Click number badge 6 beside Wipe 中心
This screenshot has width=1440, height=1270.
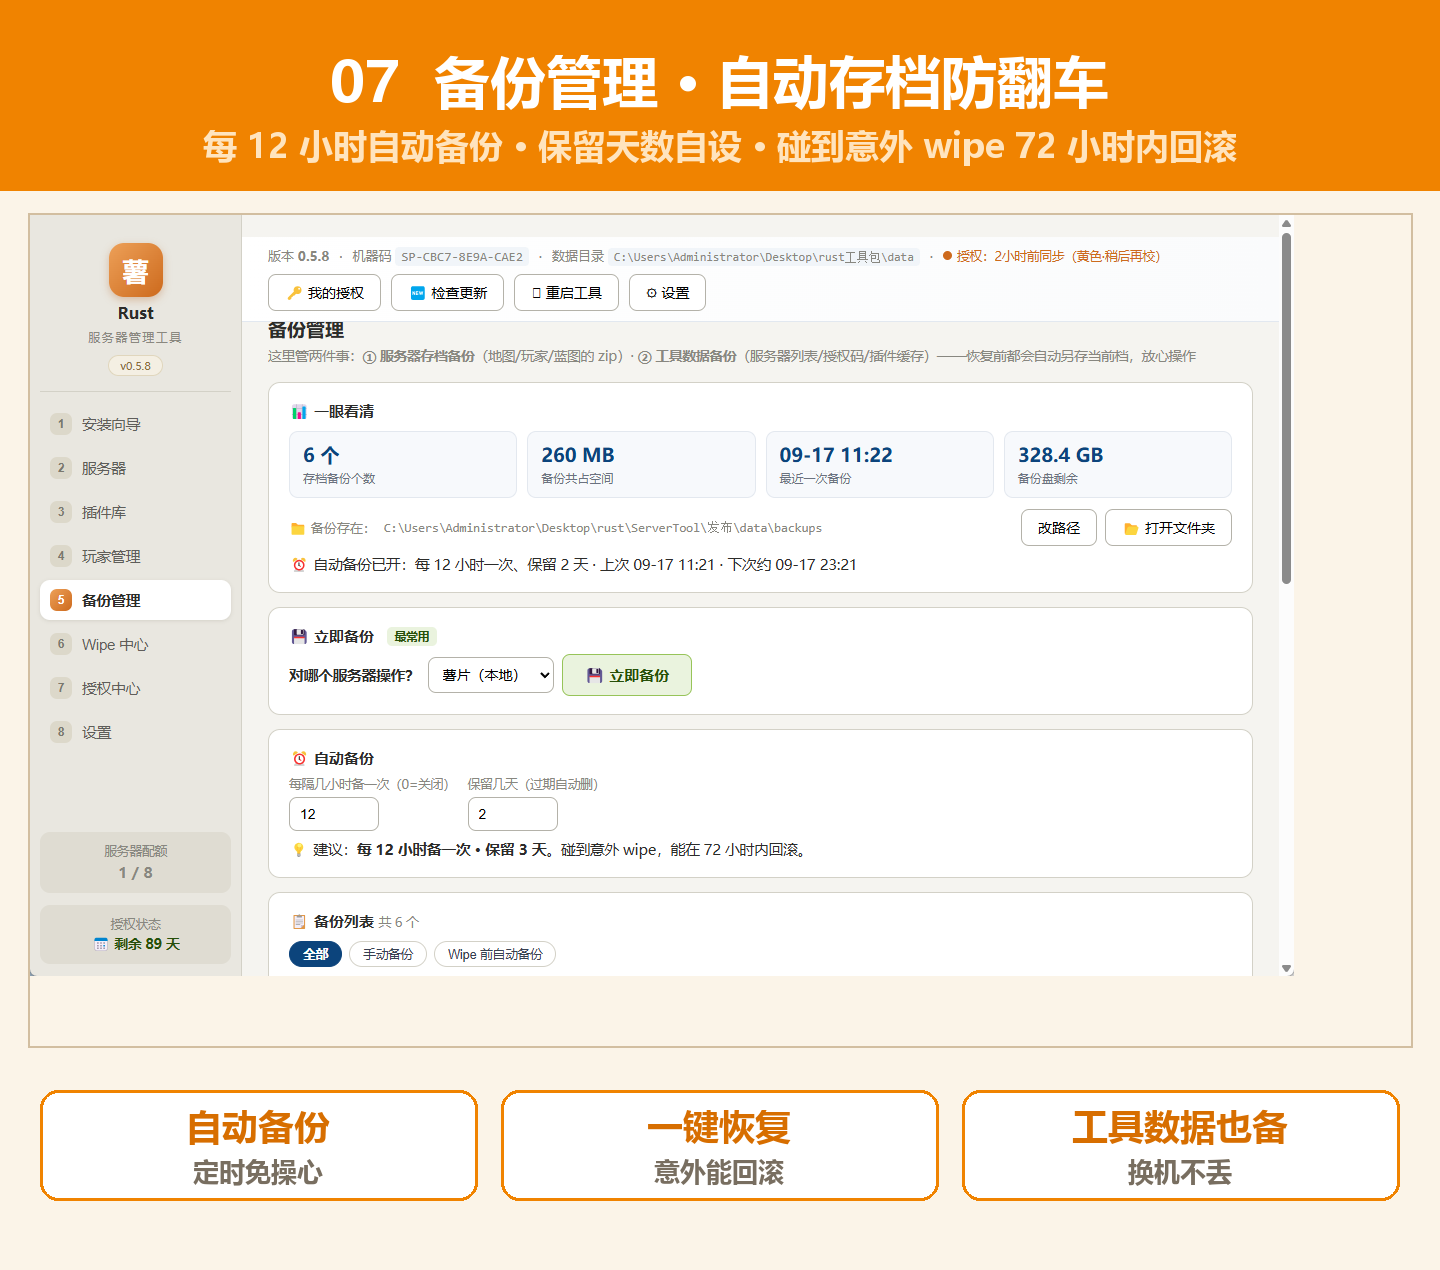click(61, 644)
